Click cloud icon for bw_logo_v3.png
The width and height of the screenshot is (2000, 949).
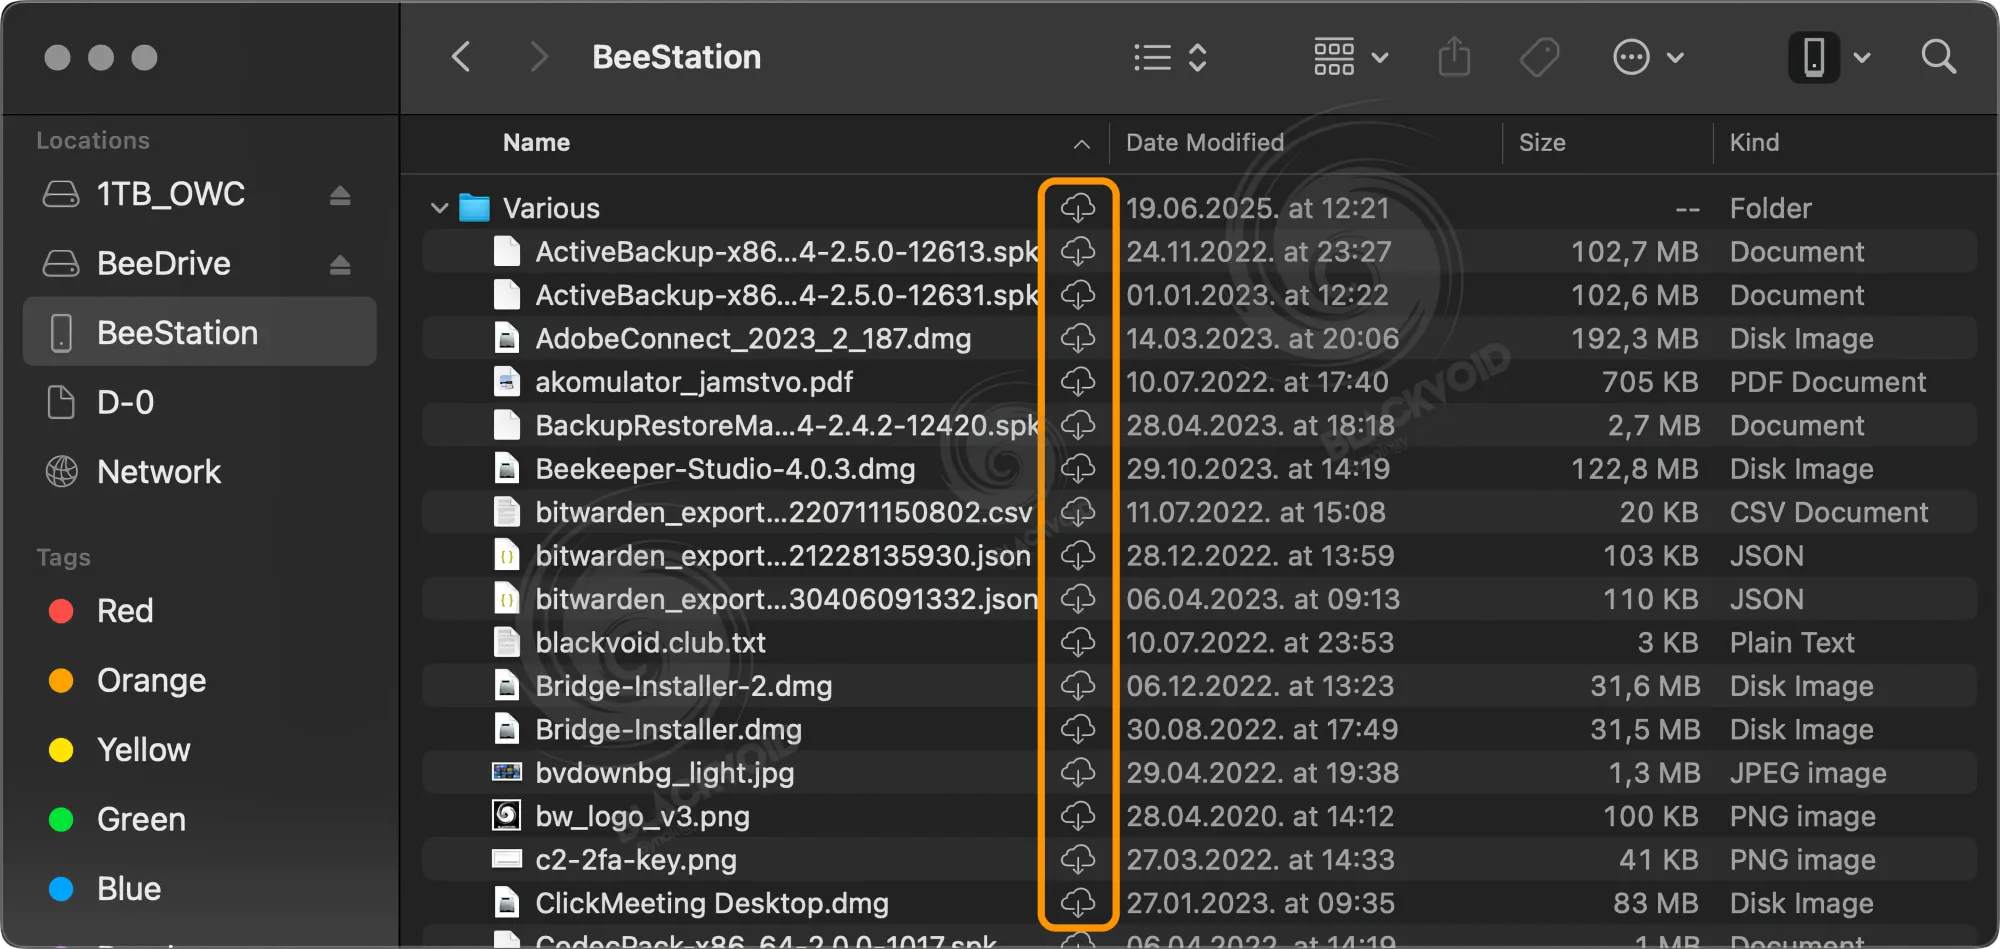(1078, 816)
